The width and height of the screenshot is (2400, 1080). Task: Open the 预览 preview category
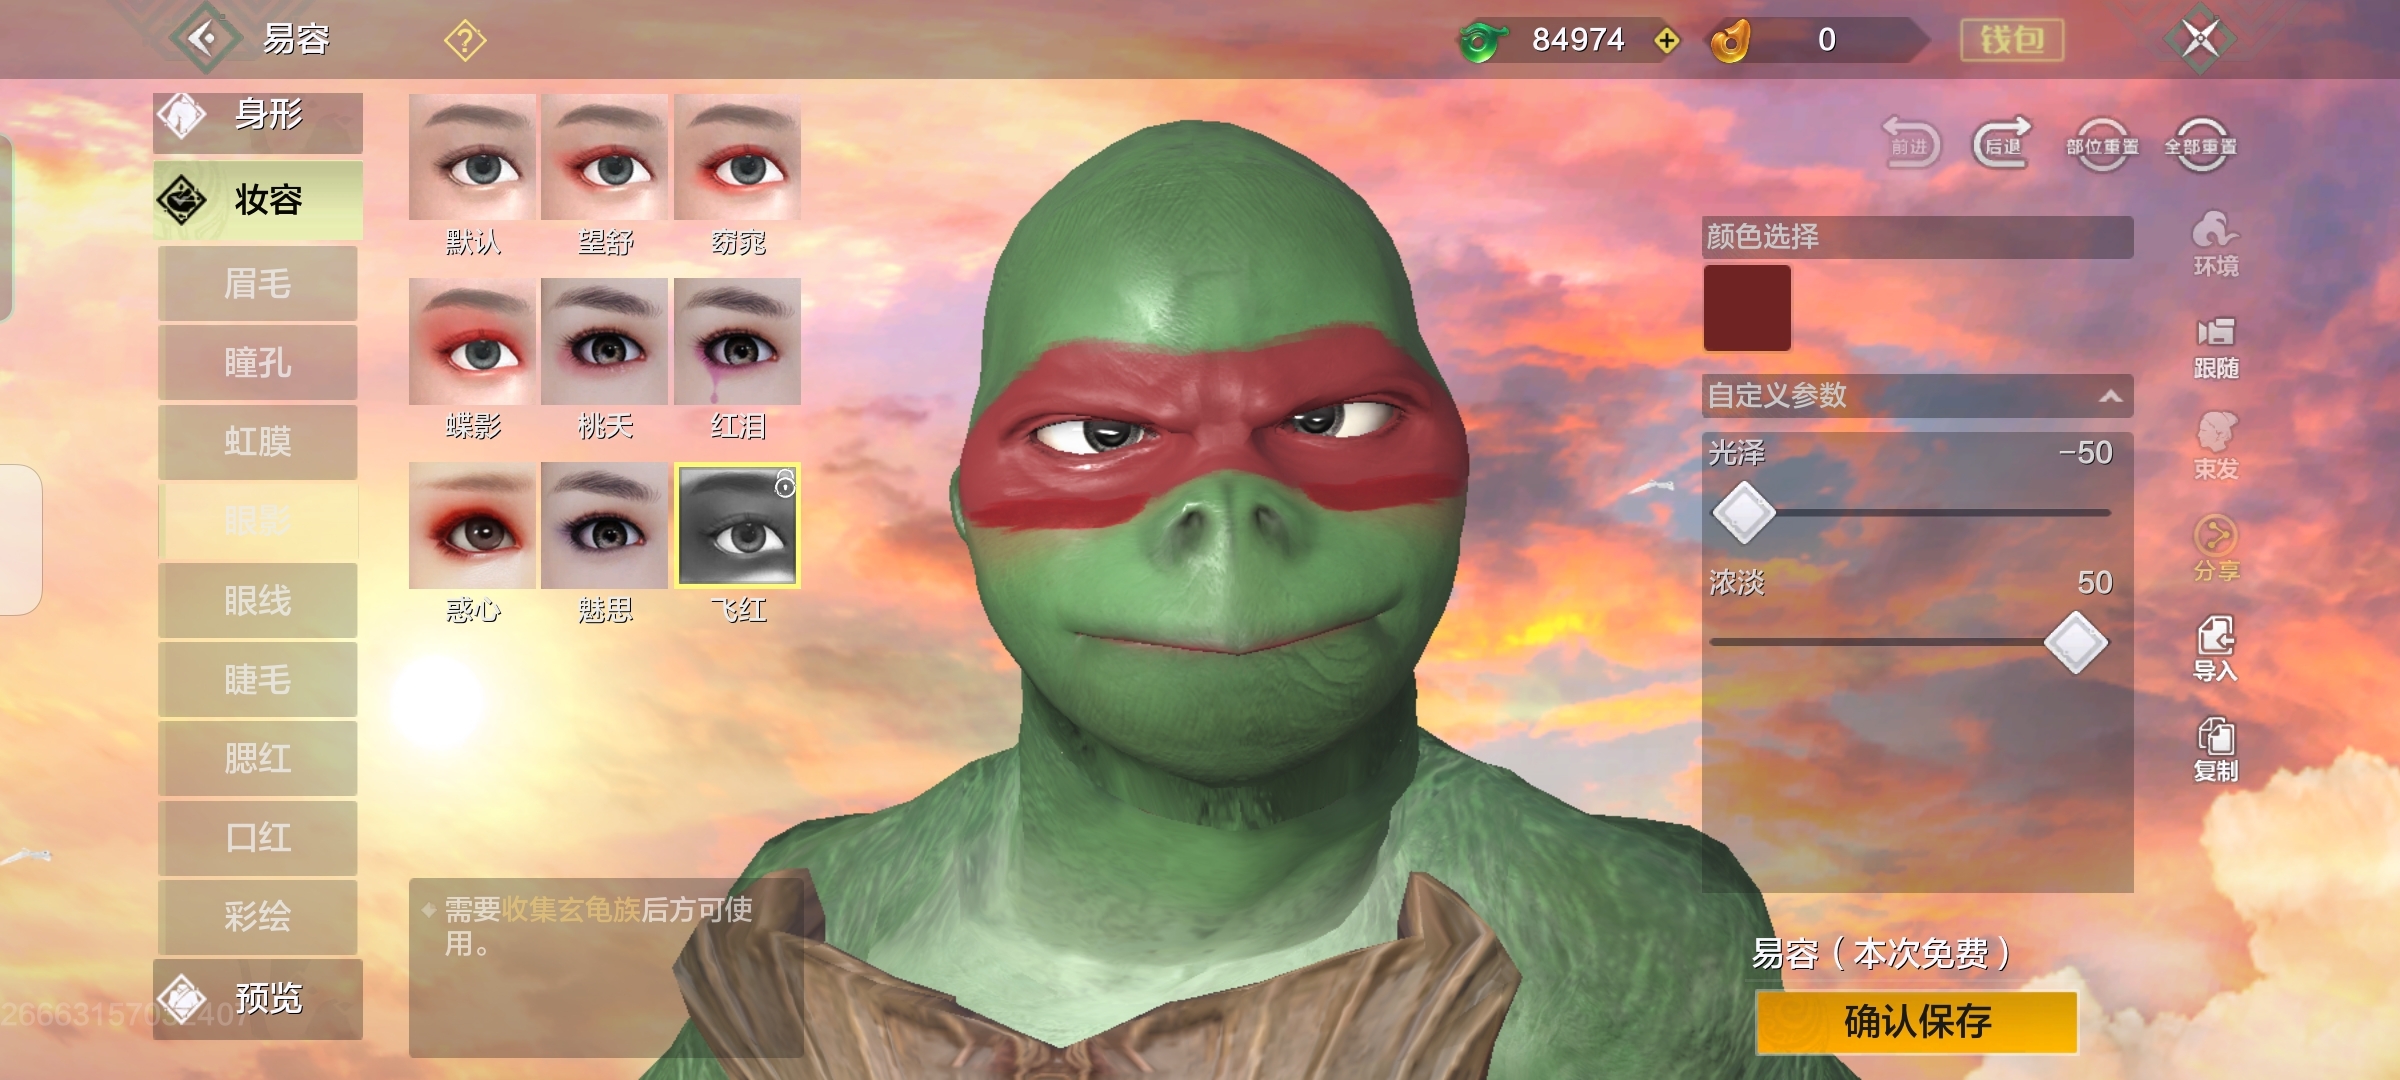pos(258,998)
